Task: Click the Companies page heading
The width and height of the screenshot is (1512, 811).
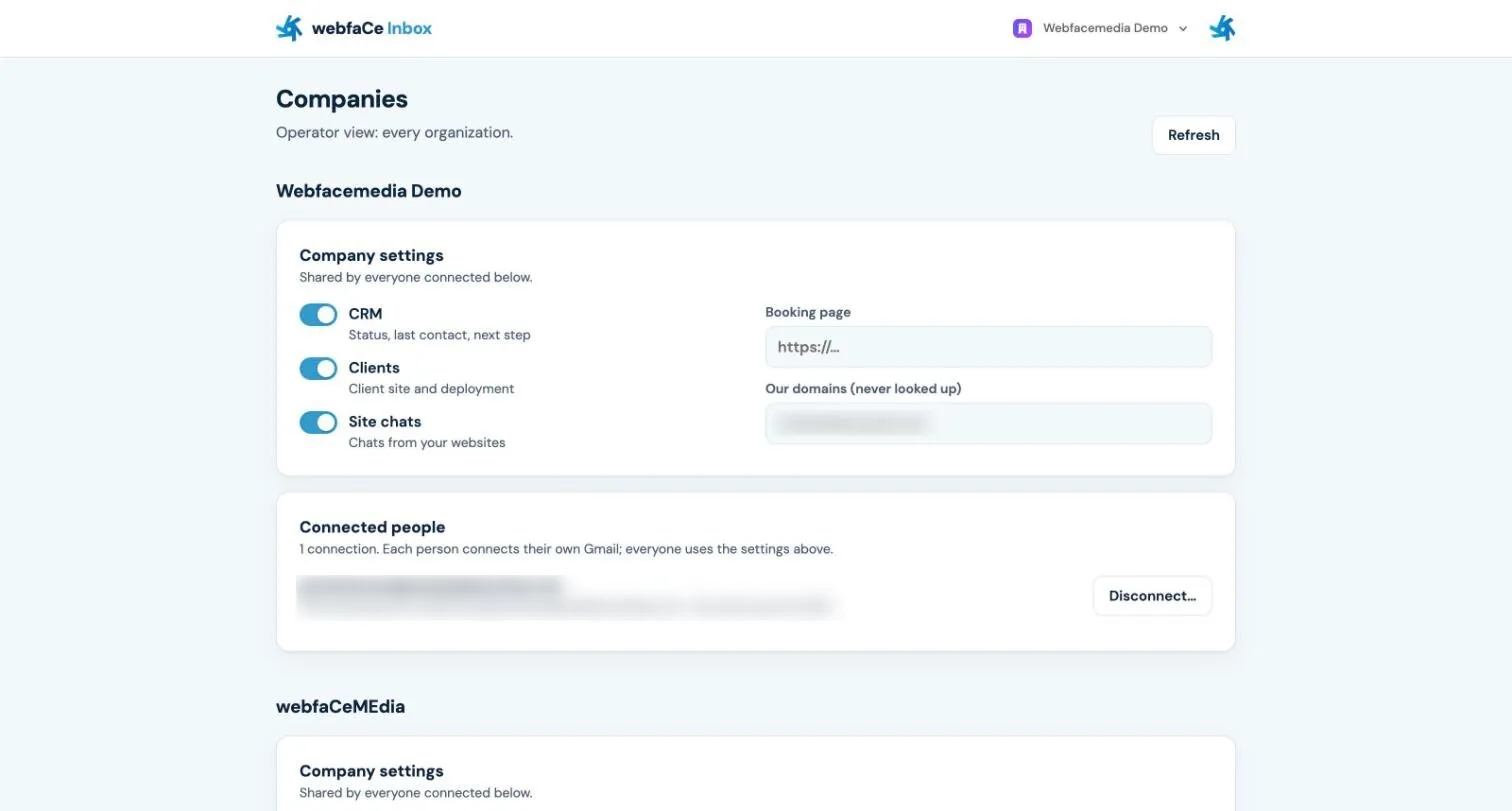Action: [342, 99]
